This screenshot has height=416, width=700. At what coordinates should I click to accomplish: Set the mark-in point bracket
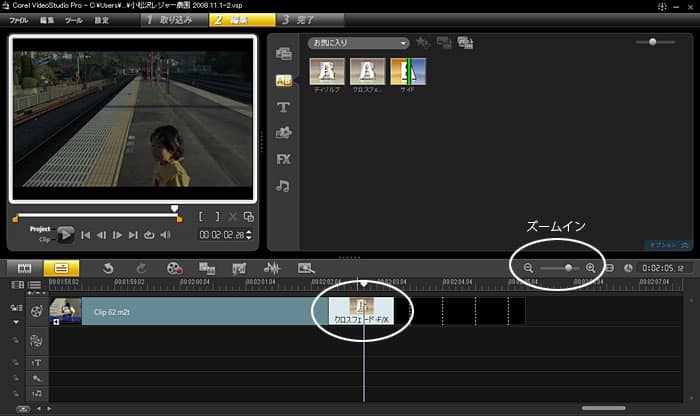click(201, 216)
